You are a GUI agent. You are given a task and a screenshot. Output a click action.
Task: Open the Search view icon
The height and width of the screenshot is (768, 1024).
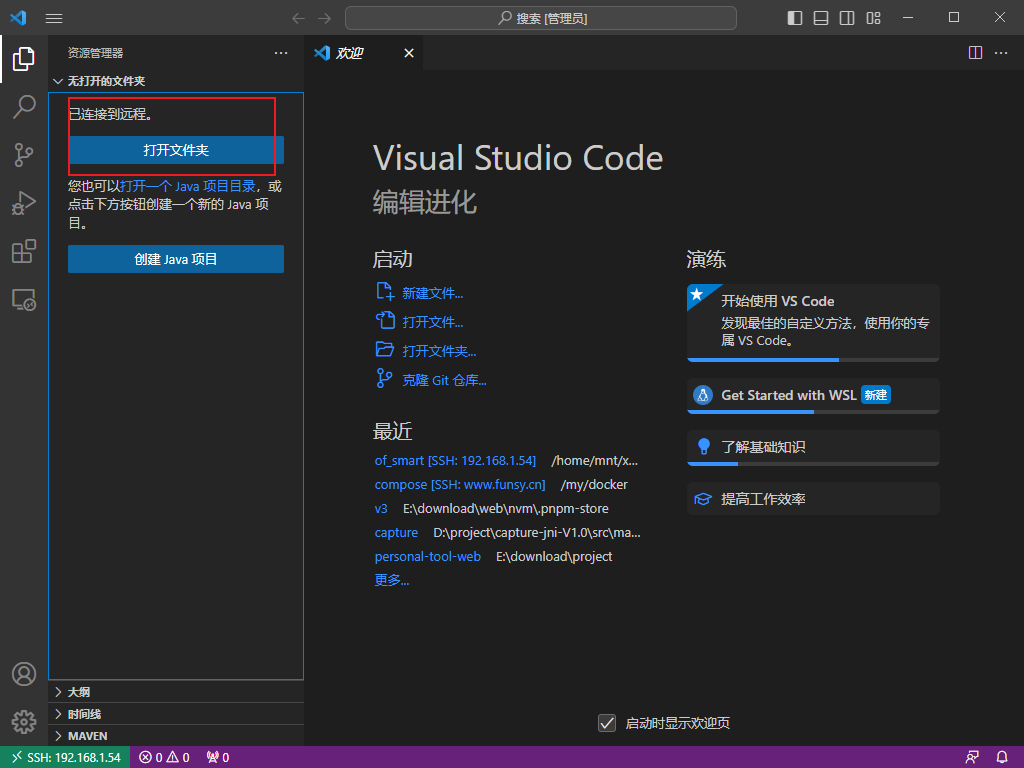click(x=24, y=106)
